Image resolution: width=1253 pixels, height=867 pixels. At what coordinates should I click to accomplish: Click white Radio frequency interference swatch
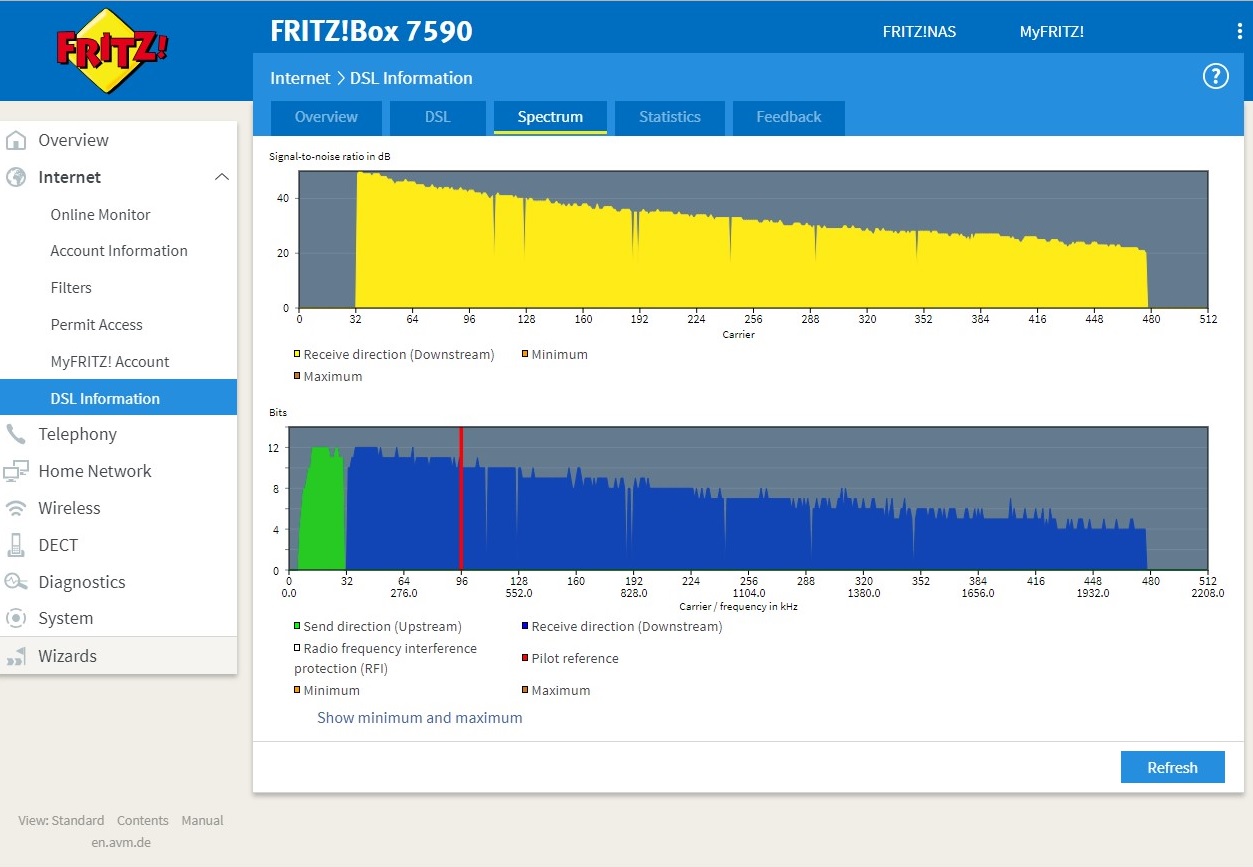(297, 648)
